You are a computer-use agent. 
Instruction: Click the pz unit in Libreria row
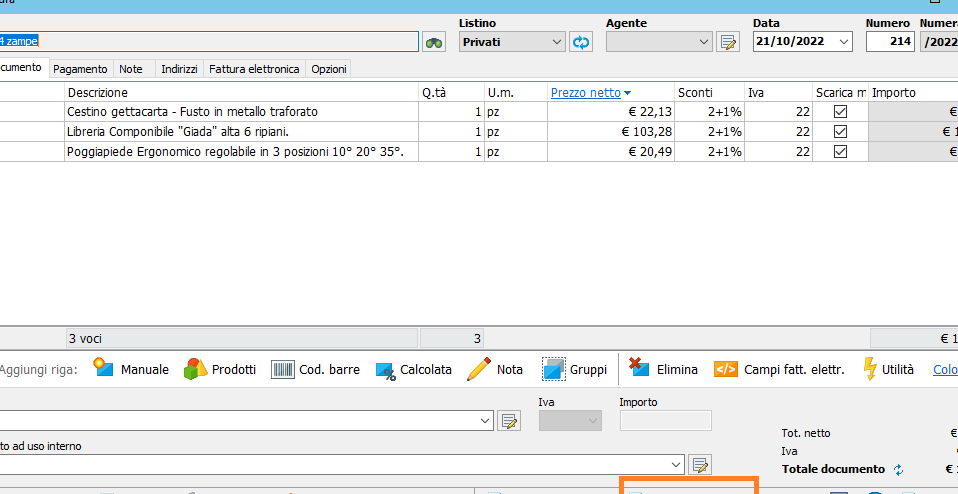click(516, 131)
